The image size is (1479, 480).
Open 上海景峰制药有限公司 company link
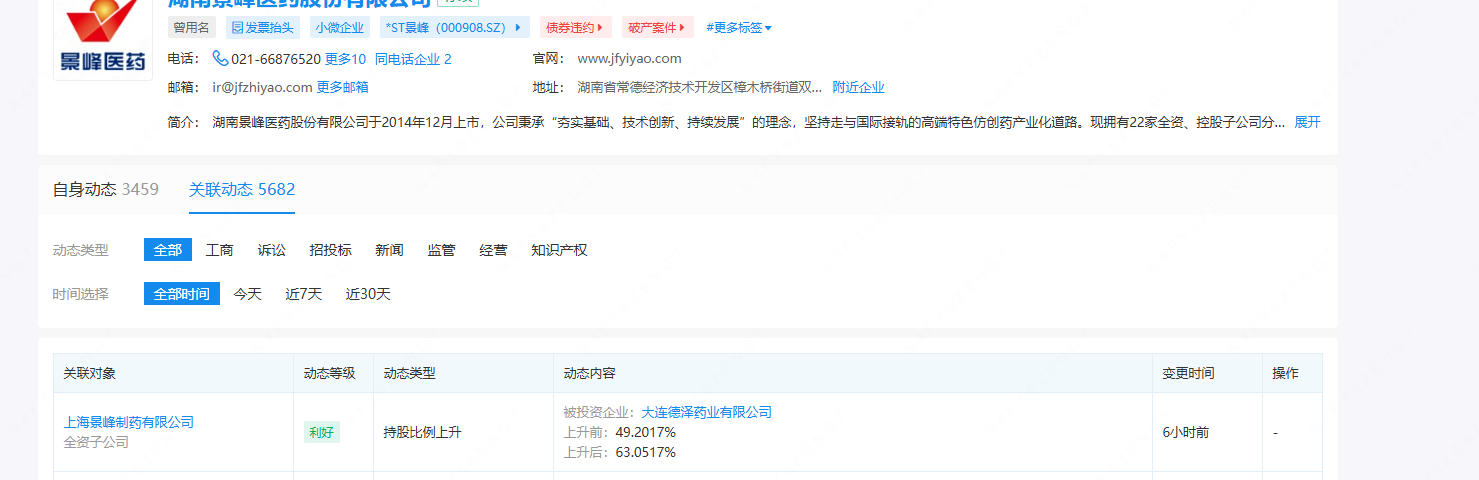point(129,422)
